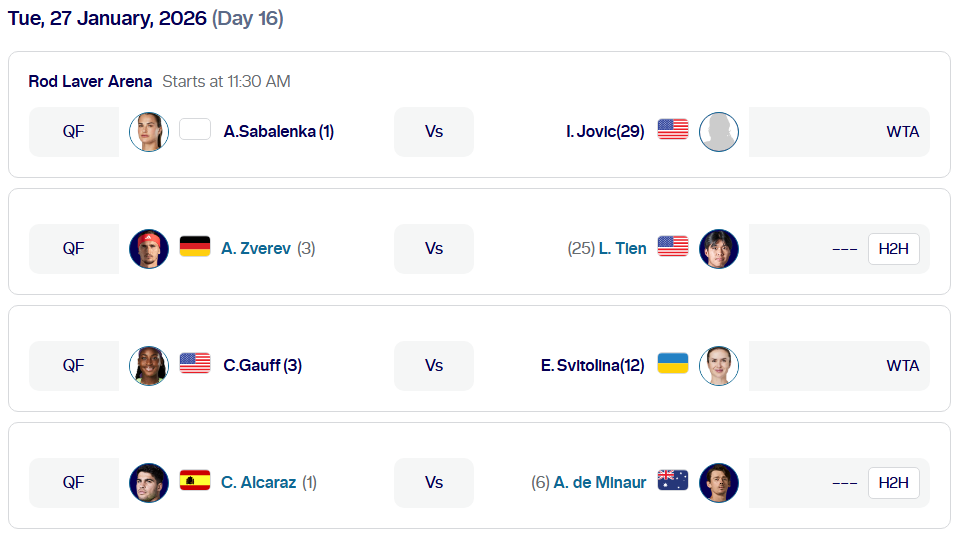Click Carlos Alcaraz's avatar photo

click(149, 483)
